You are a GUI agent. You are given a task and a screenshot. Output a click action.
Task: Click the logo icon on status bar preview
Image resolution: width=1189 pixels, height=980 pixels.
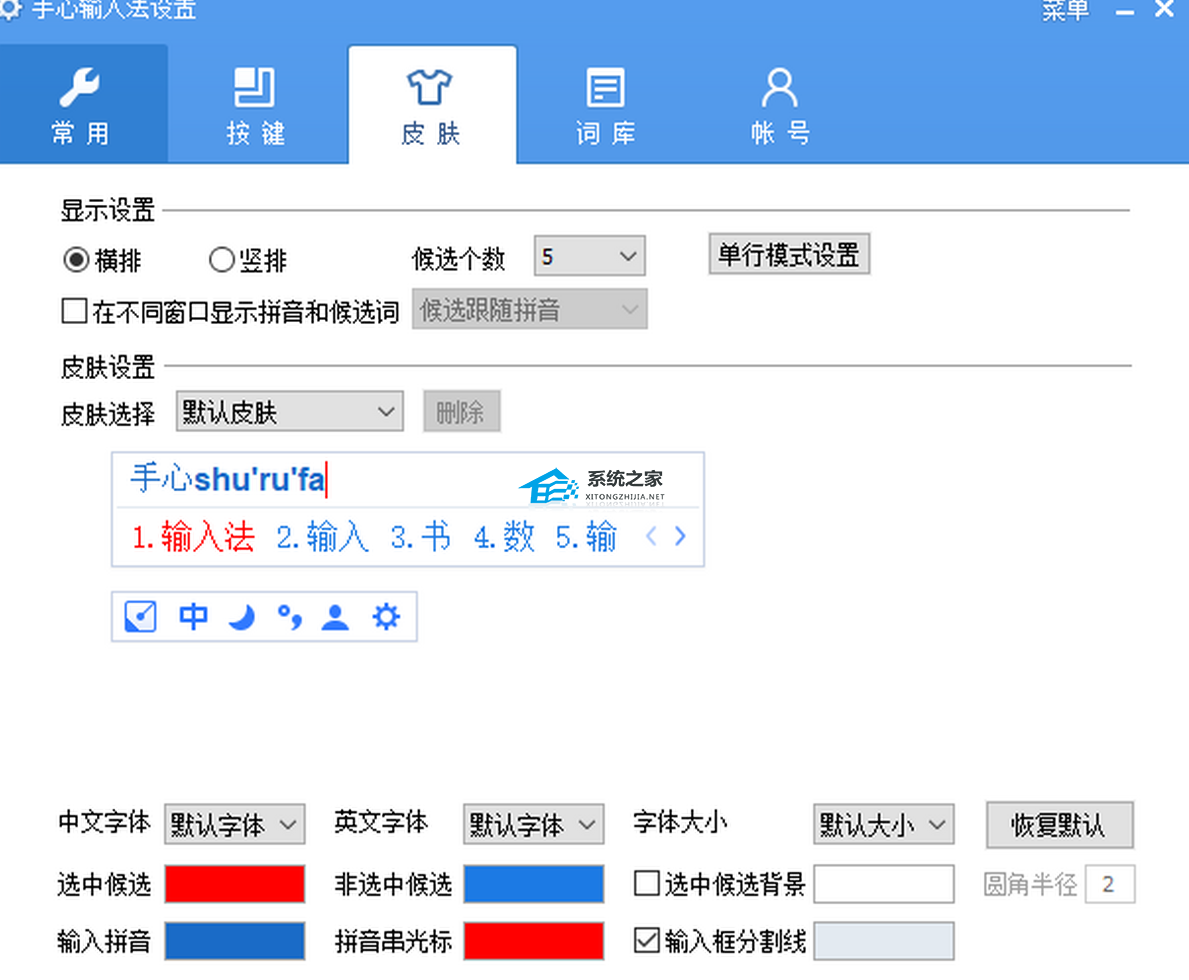click(x=140, y=617)
